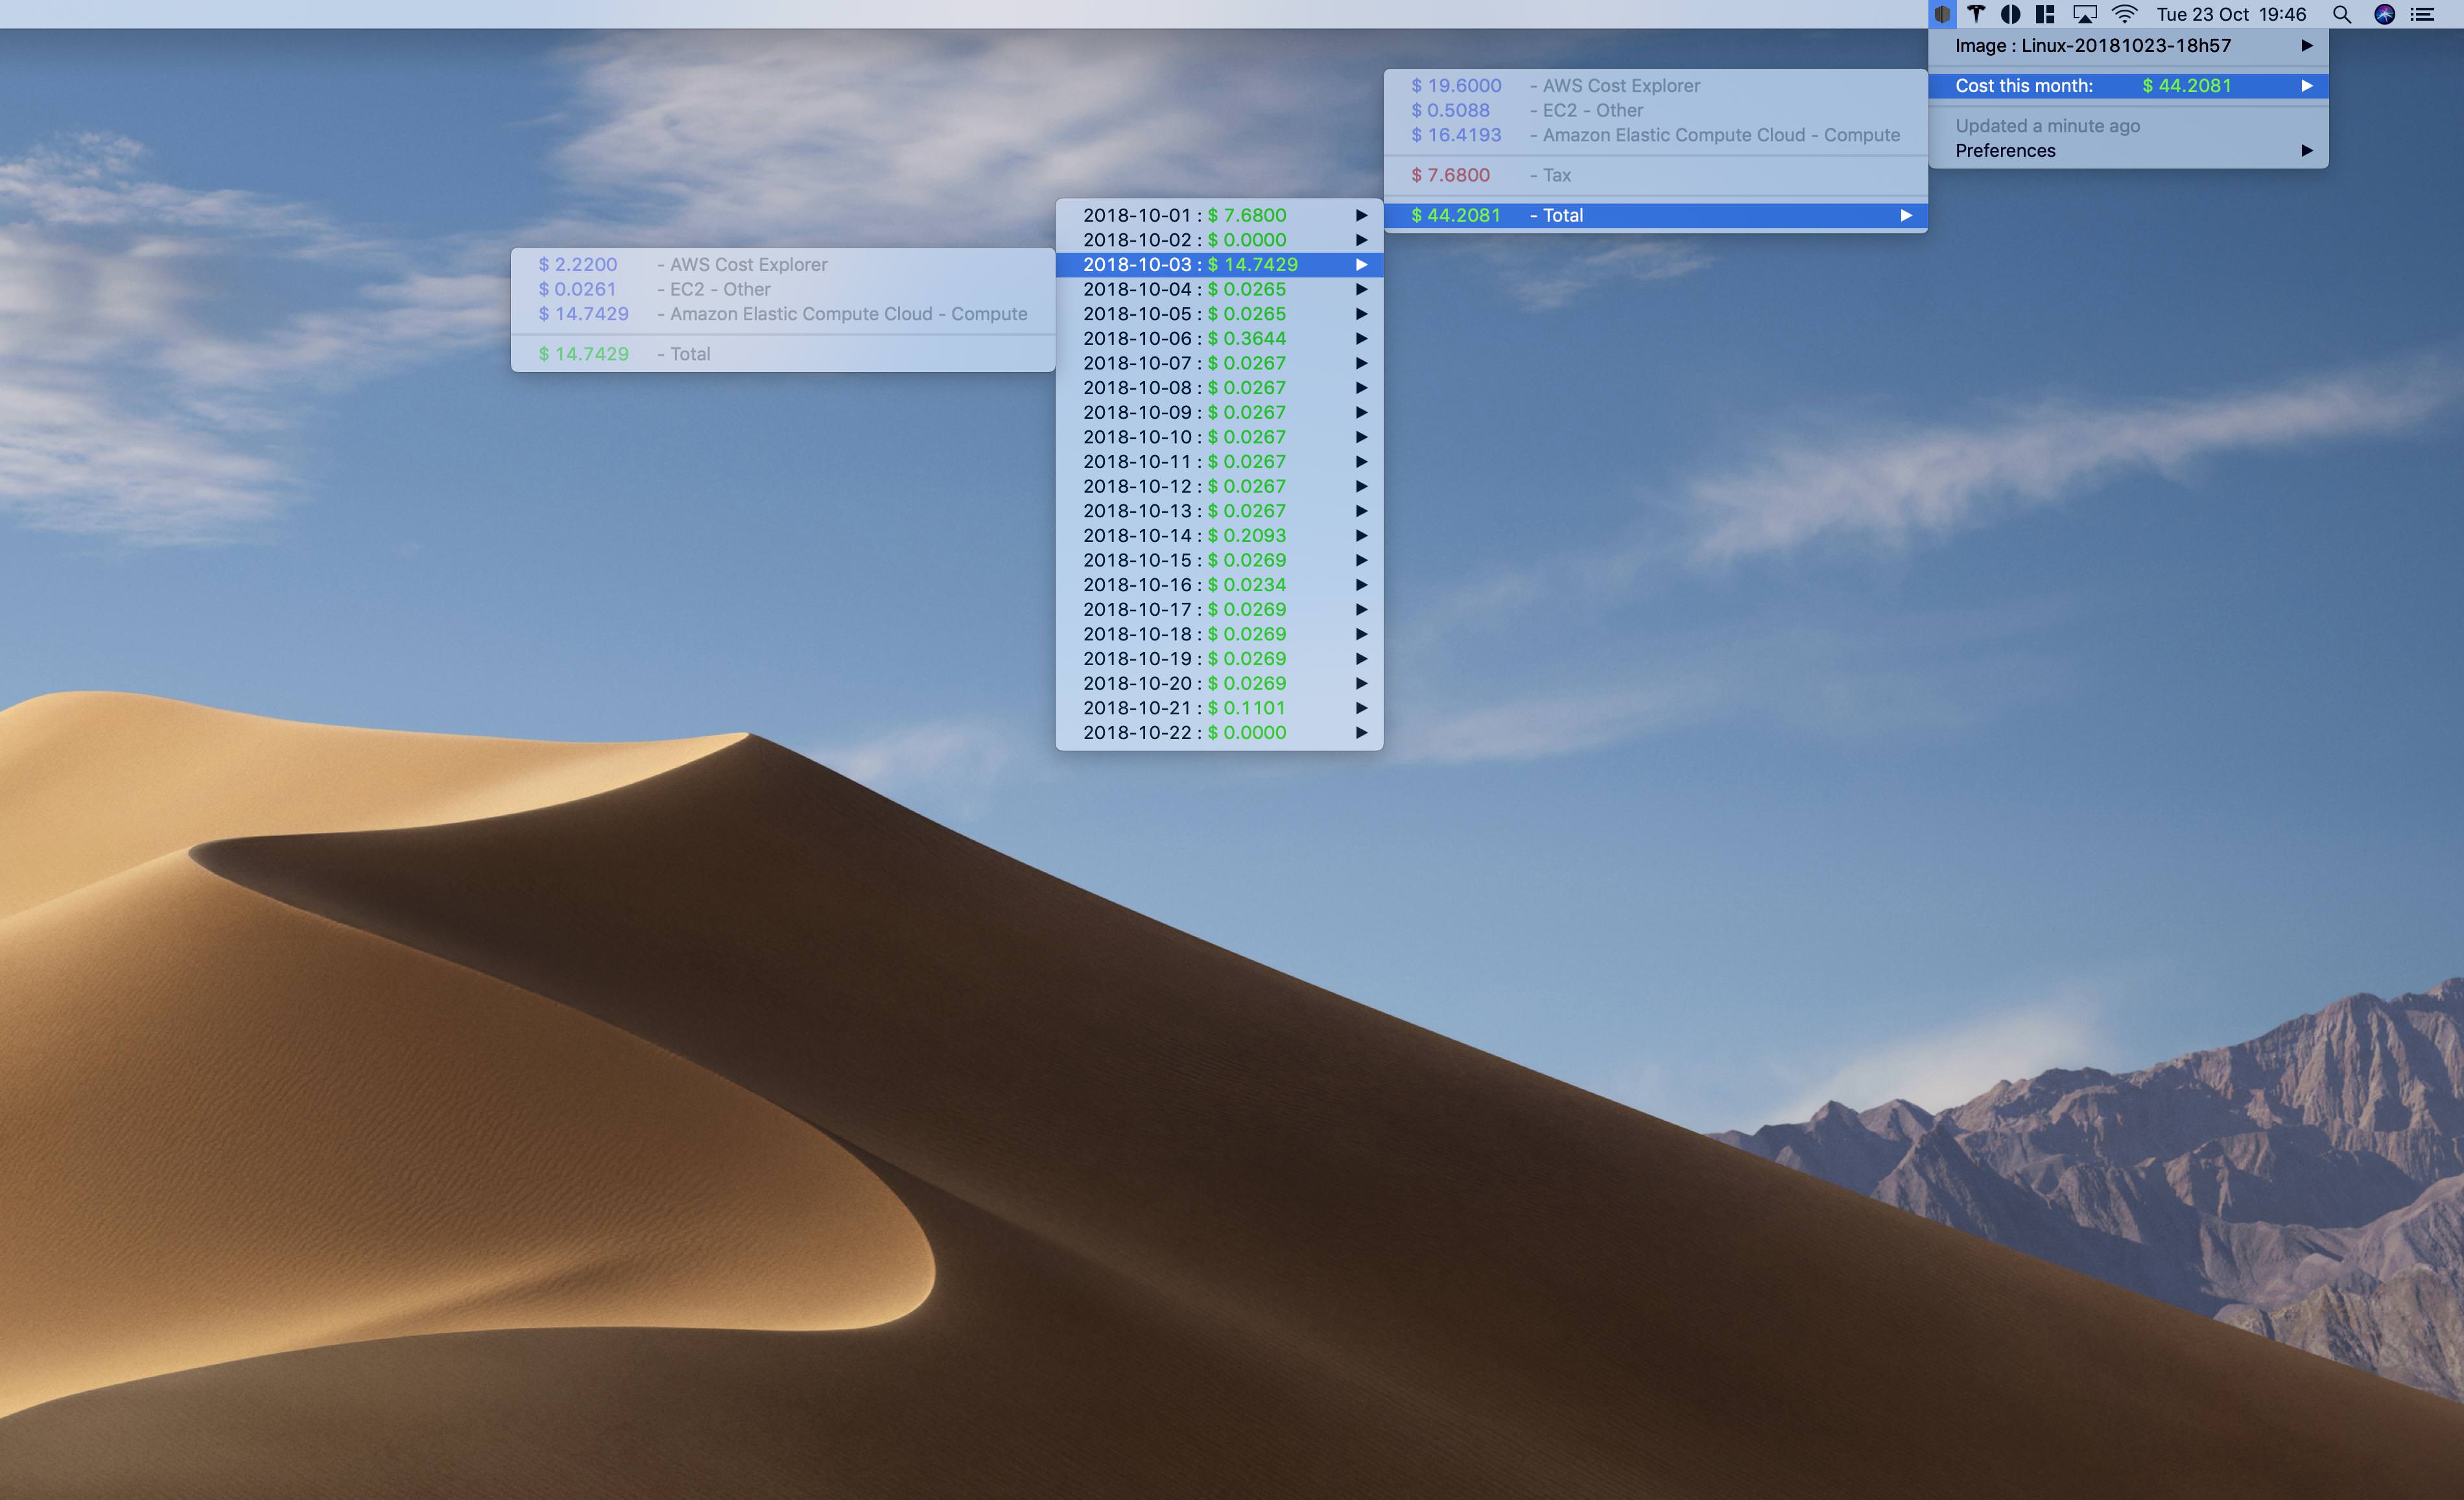Screen dimensions: 2464x1500
Task: Click the 2018-10-09 daily cost row
Action: (x=1219, y=412)
